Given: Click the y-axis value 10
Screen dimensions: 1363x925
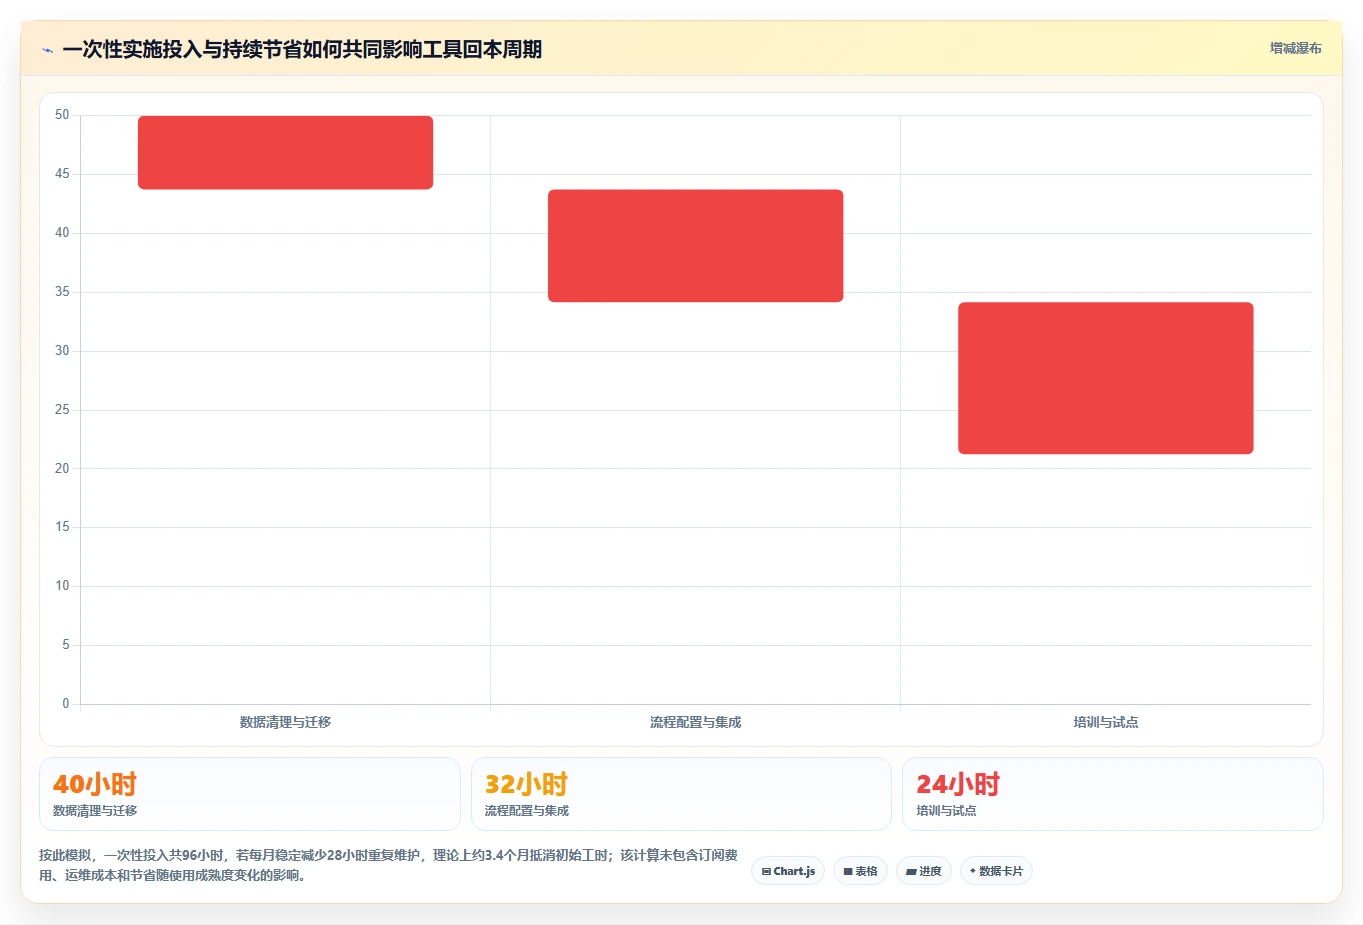Looking at the screenshot, I should point(62,586).
